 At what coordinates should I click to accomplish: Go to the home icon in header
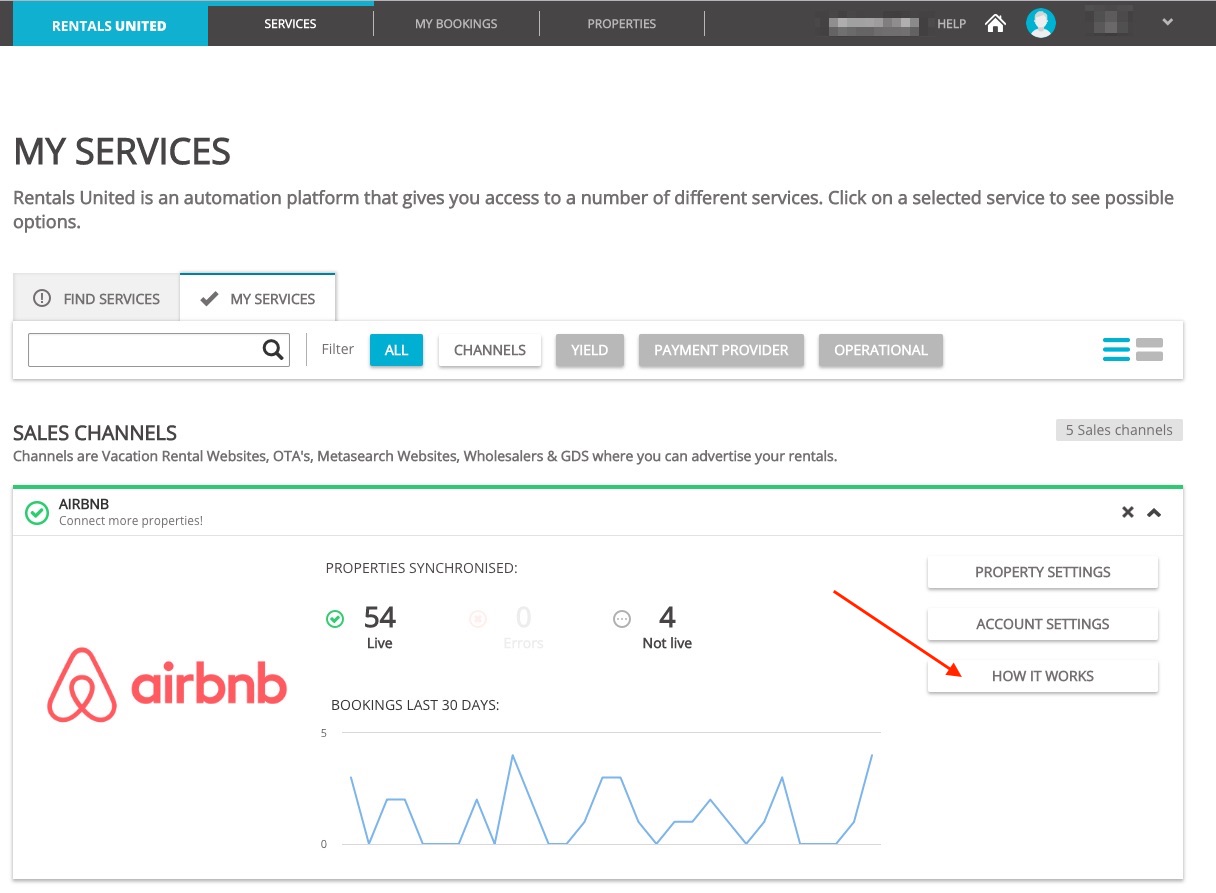(x=995, y=23)
